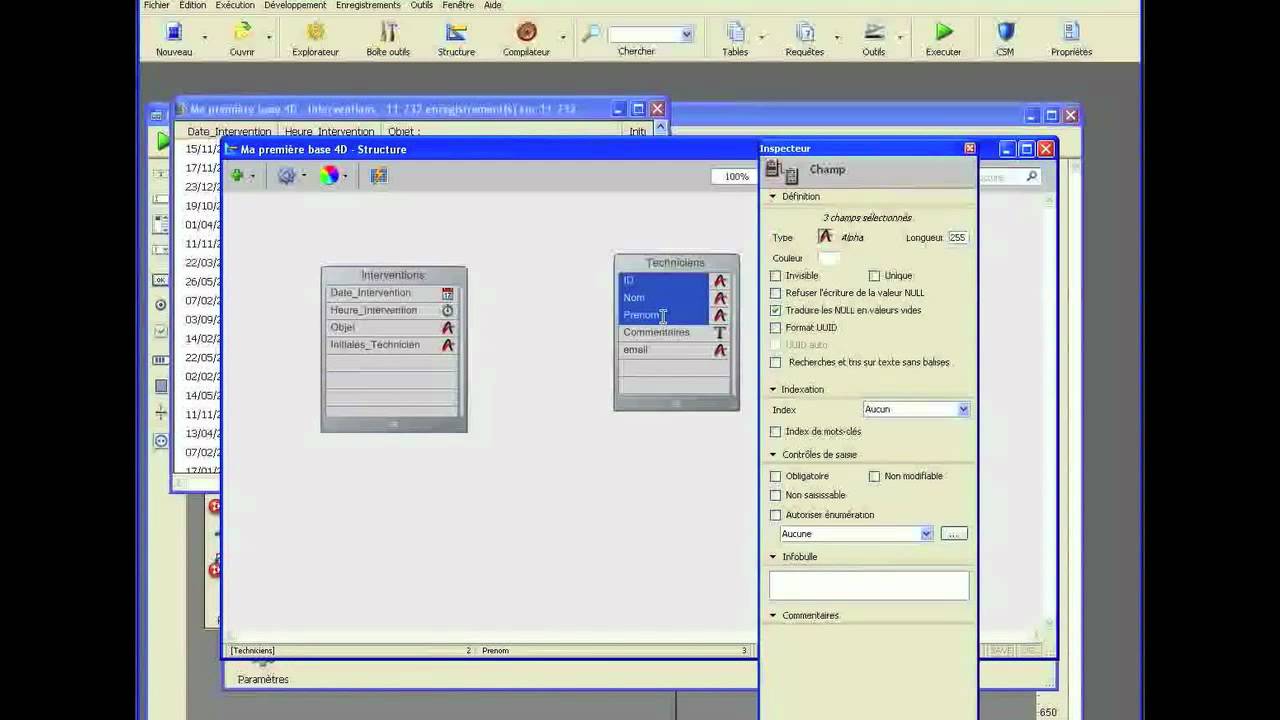The width and height of the screenshot is (1280, 720).
Task: Click the alpha type icon of Initiales_Technicien
Action: pos(447,344)
